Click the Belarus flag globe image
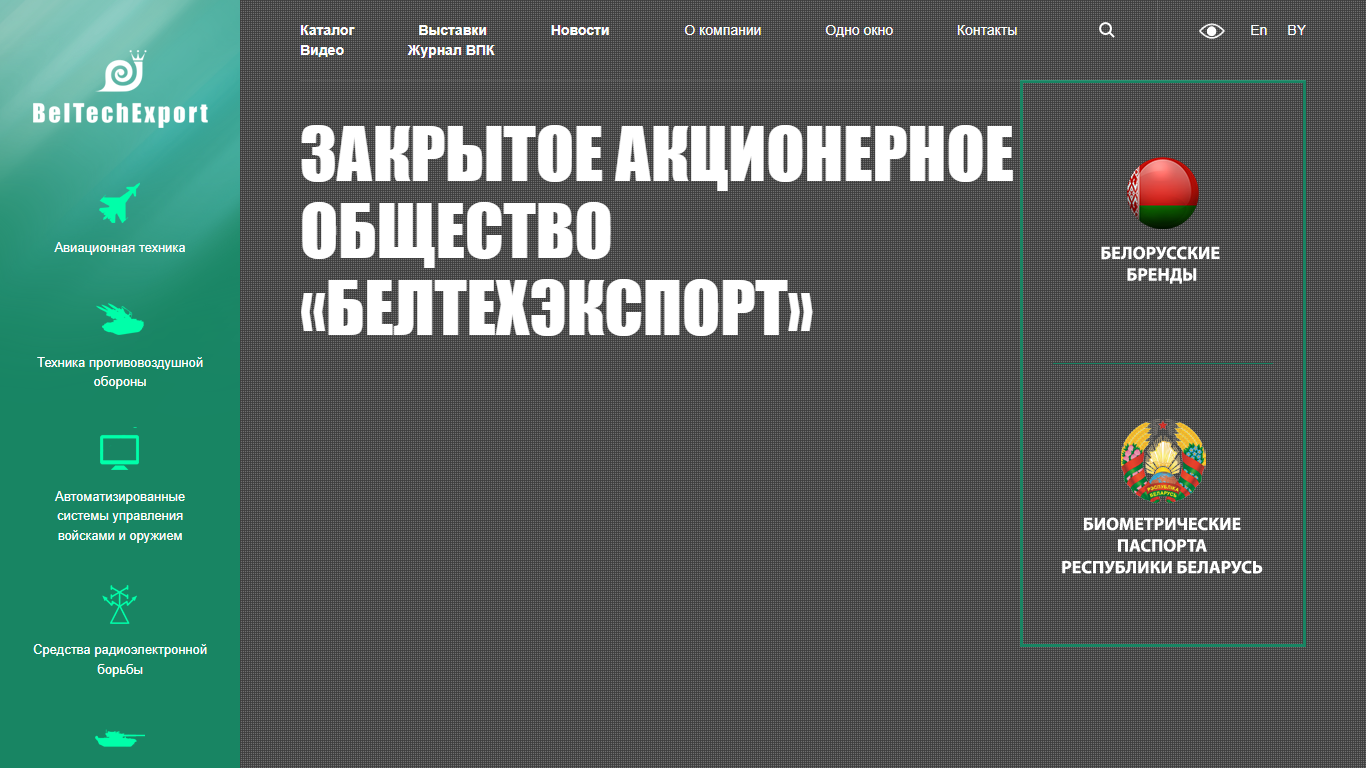 [1162, 193]
